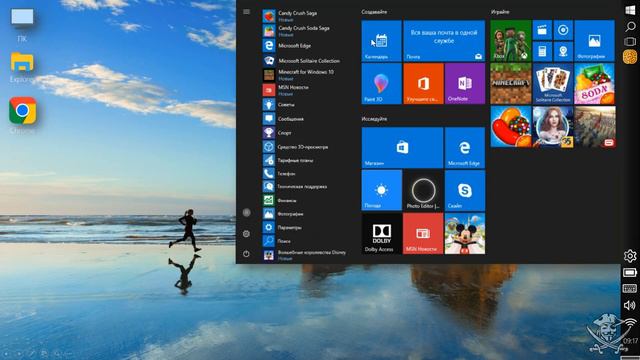This screenshot has width=640, height=360.
Task: Open the Dolby Access tile
Action: click(x=381, y=233)
